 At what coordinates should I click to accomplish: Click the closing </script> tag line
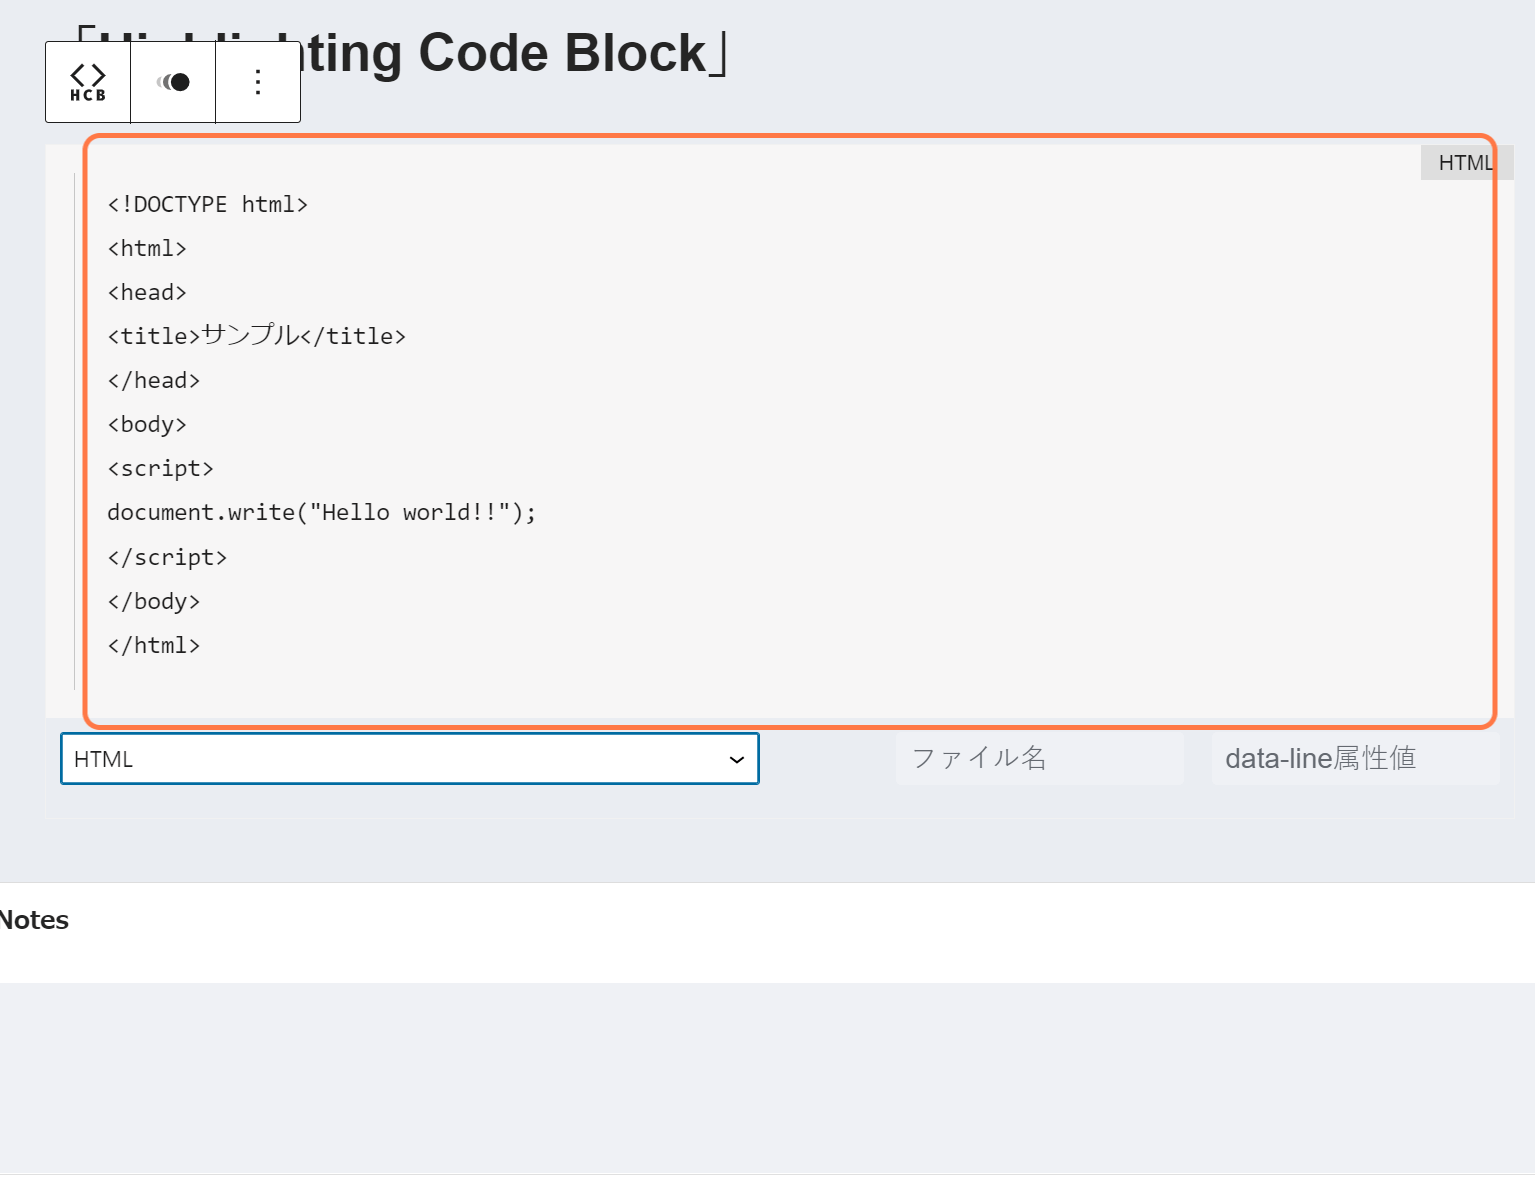point(167,558)
